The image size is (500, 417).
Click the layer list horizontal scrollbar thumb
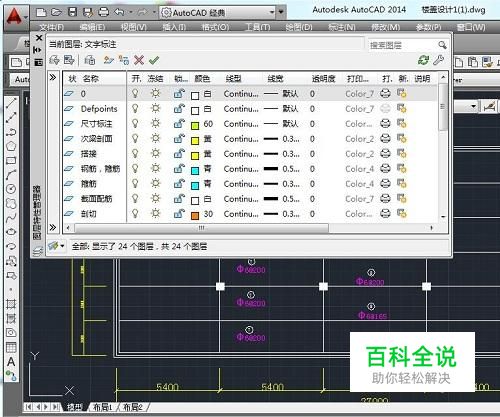pyautogui.click(x=201, y=228)
